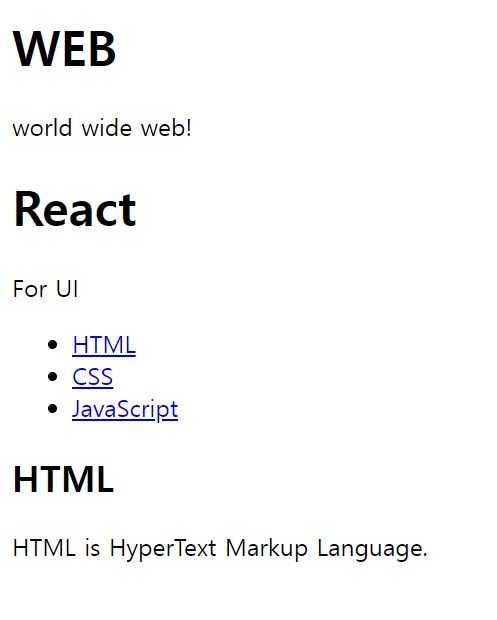This screenshot has height=620, width=497.
Task: Click the WEB main heading
Action: pyautogui.click(x=64, y=49)
